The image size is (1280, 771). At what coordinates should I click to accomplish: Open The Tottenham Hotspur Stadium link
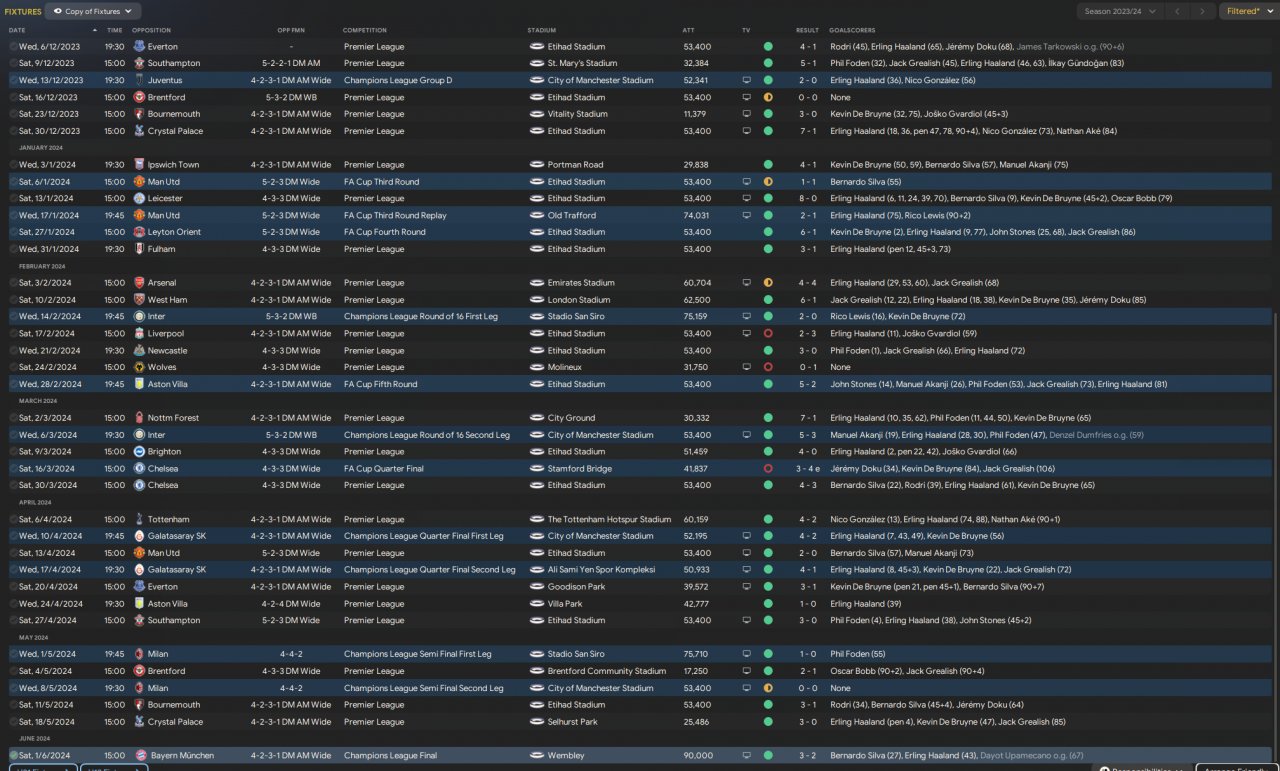pos(609,519)
